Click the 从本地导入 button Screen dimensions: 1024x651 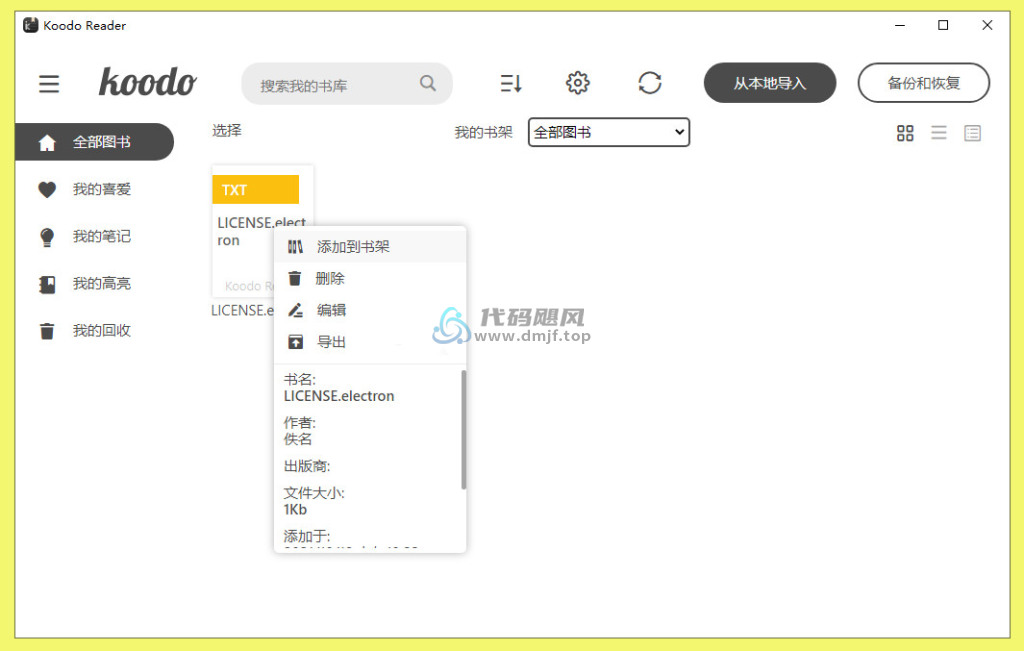(x=770, y=83)
